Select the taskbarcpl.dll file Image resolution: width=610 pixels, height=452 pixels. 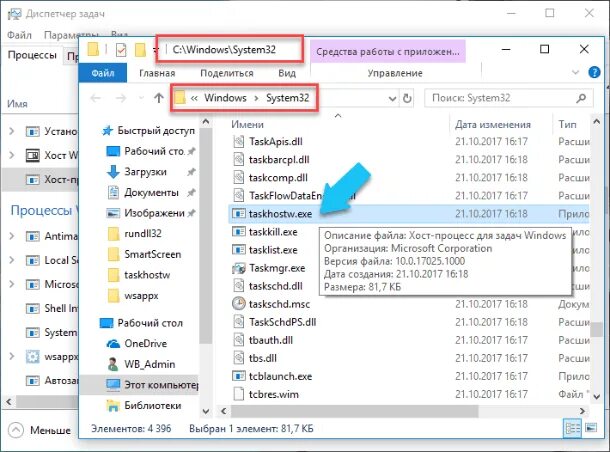[x=279, y=160]
